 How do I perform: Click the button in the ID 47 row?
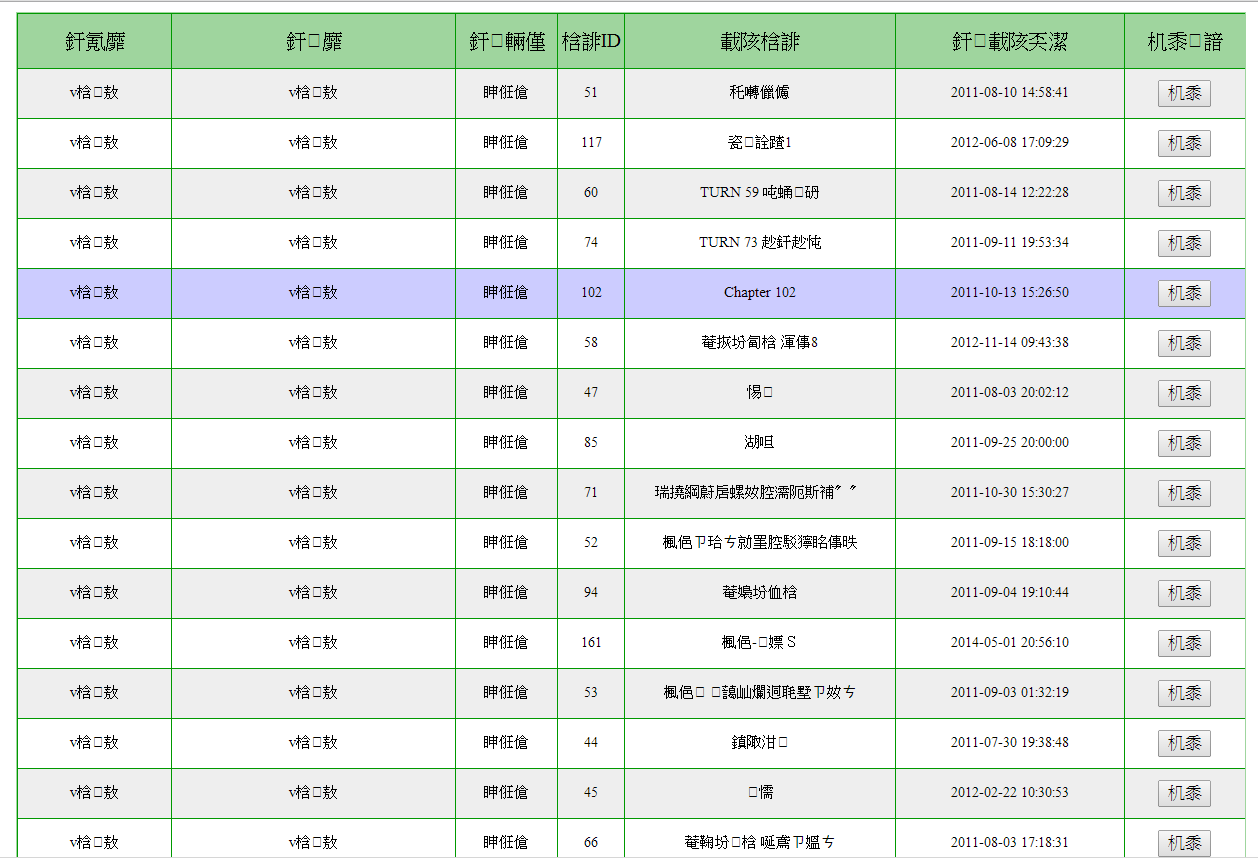click(1184, 393)
